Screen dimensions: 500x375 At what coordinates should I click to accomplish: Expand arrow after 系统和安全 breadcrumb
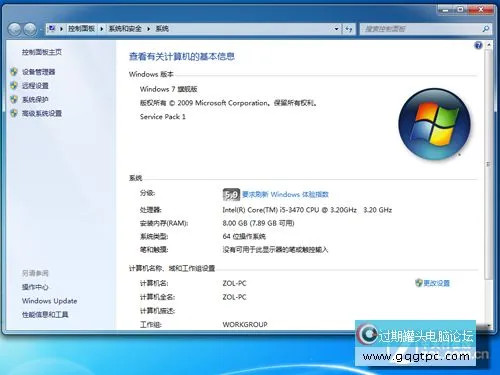click(x=149, y=29)
